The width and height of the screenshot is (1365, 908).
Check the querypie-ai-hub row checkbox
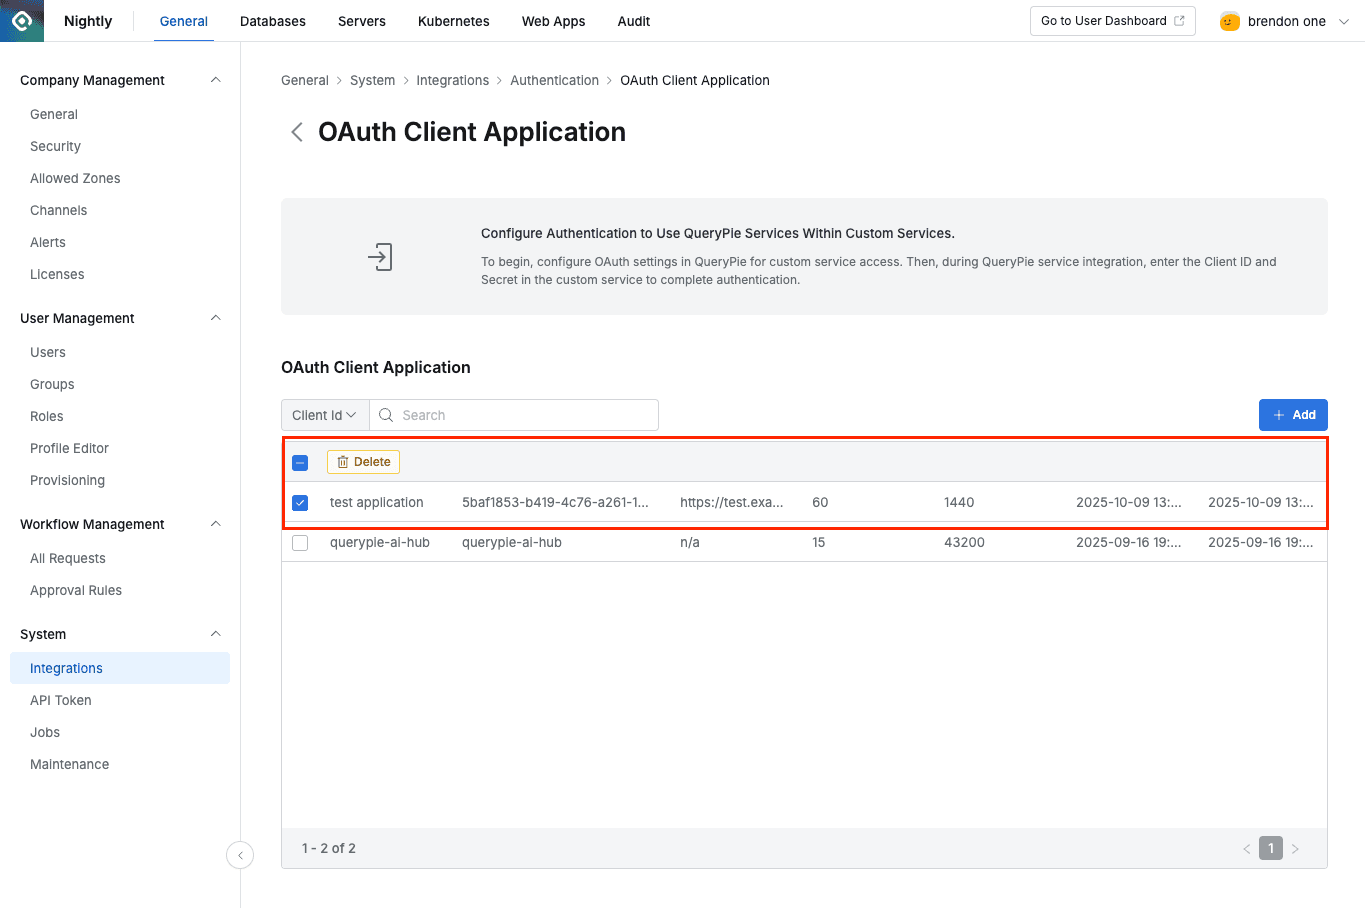(300, 542)
